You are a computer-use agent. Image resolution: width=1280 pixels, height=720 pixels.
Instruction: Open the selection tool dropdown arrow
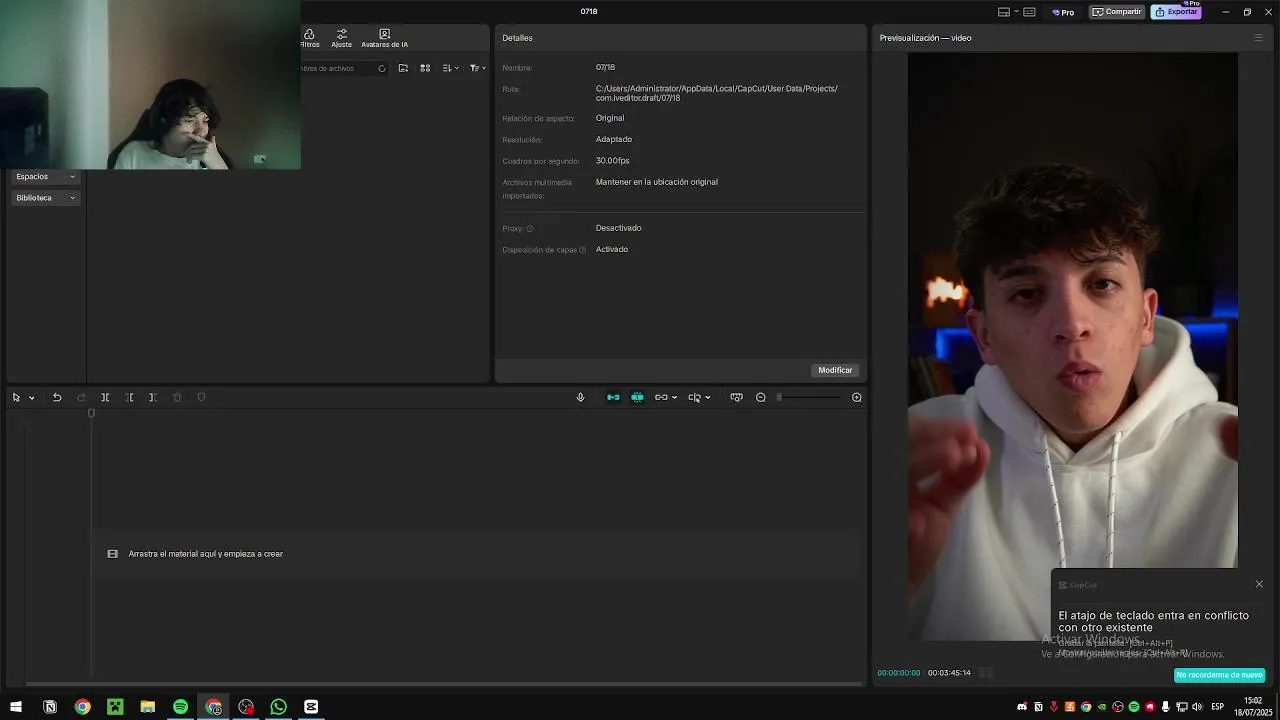click(x=31, y=398)
